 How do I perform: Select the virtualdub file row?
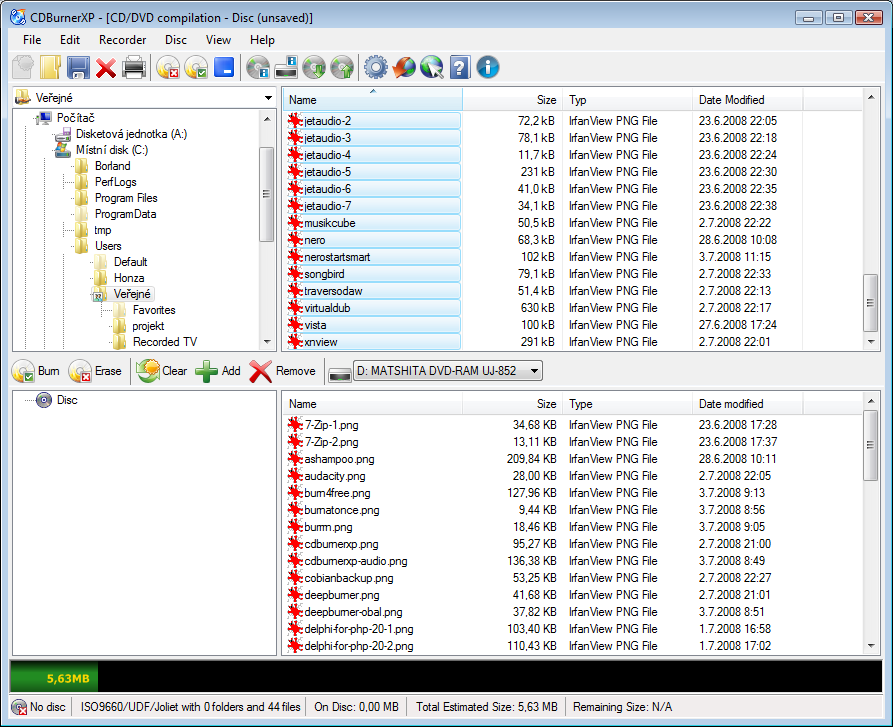374,308
